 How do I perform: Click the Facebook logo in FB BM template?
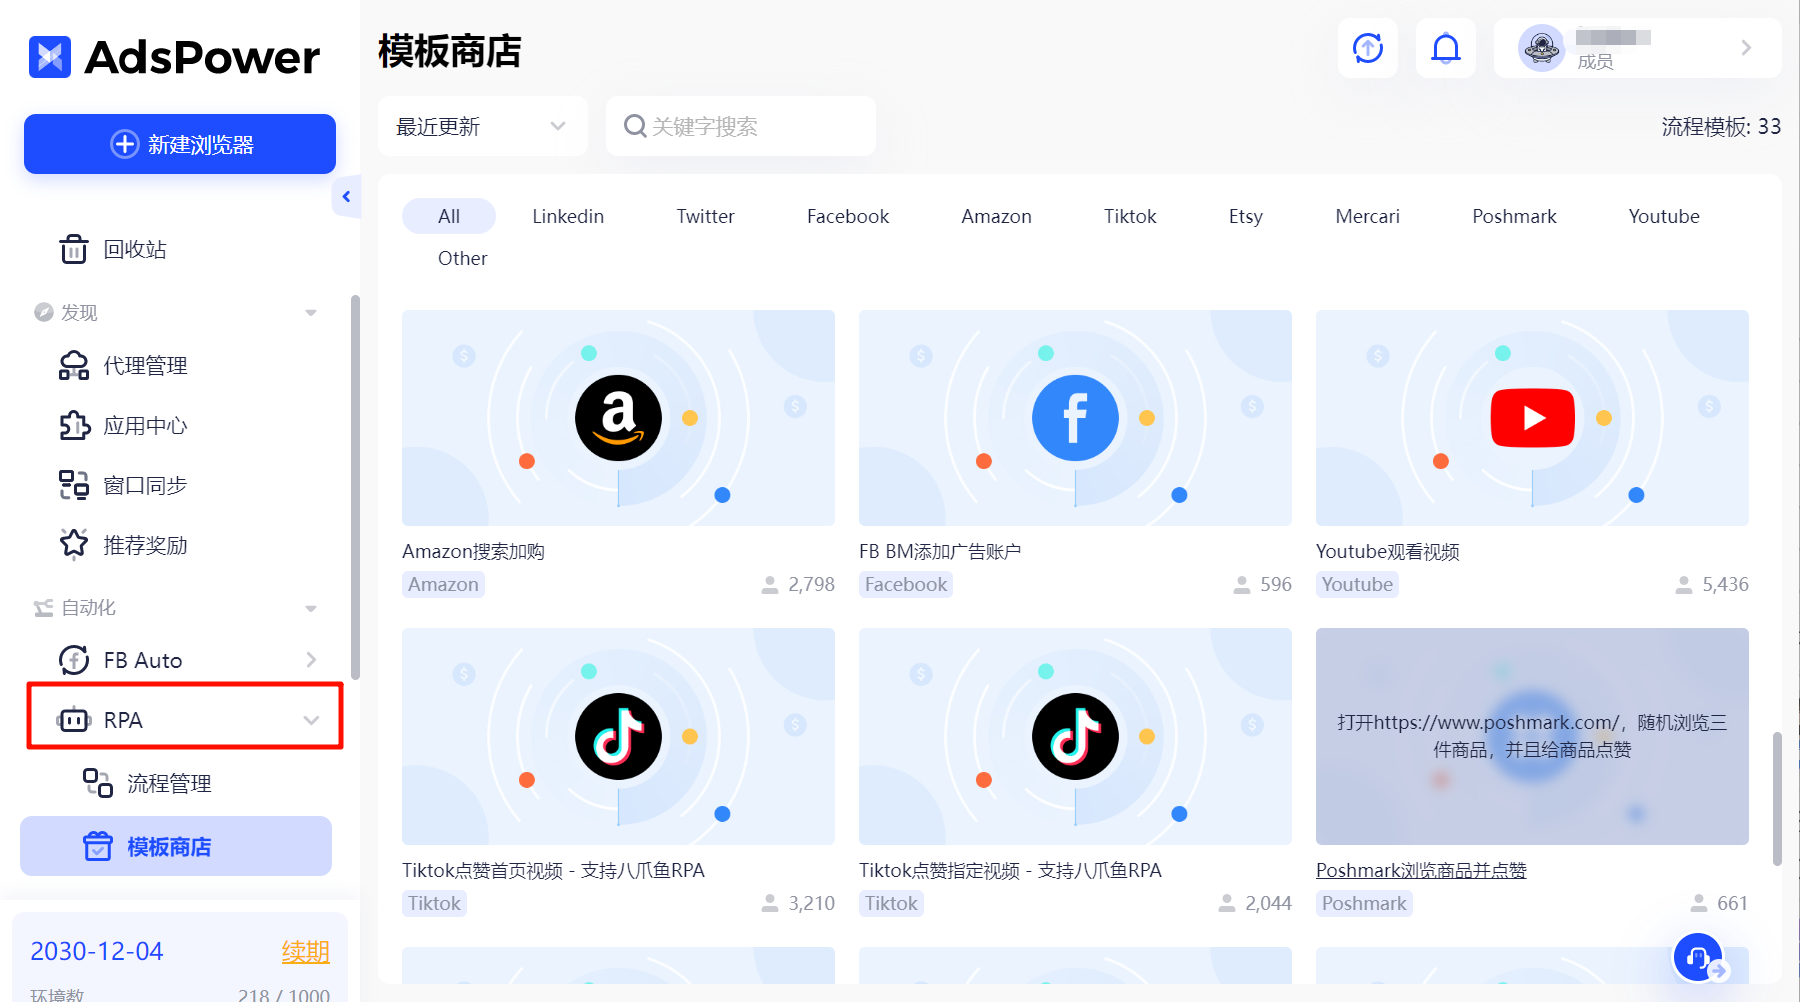click(x=1075, y=418)
